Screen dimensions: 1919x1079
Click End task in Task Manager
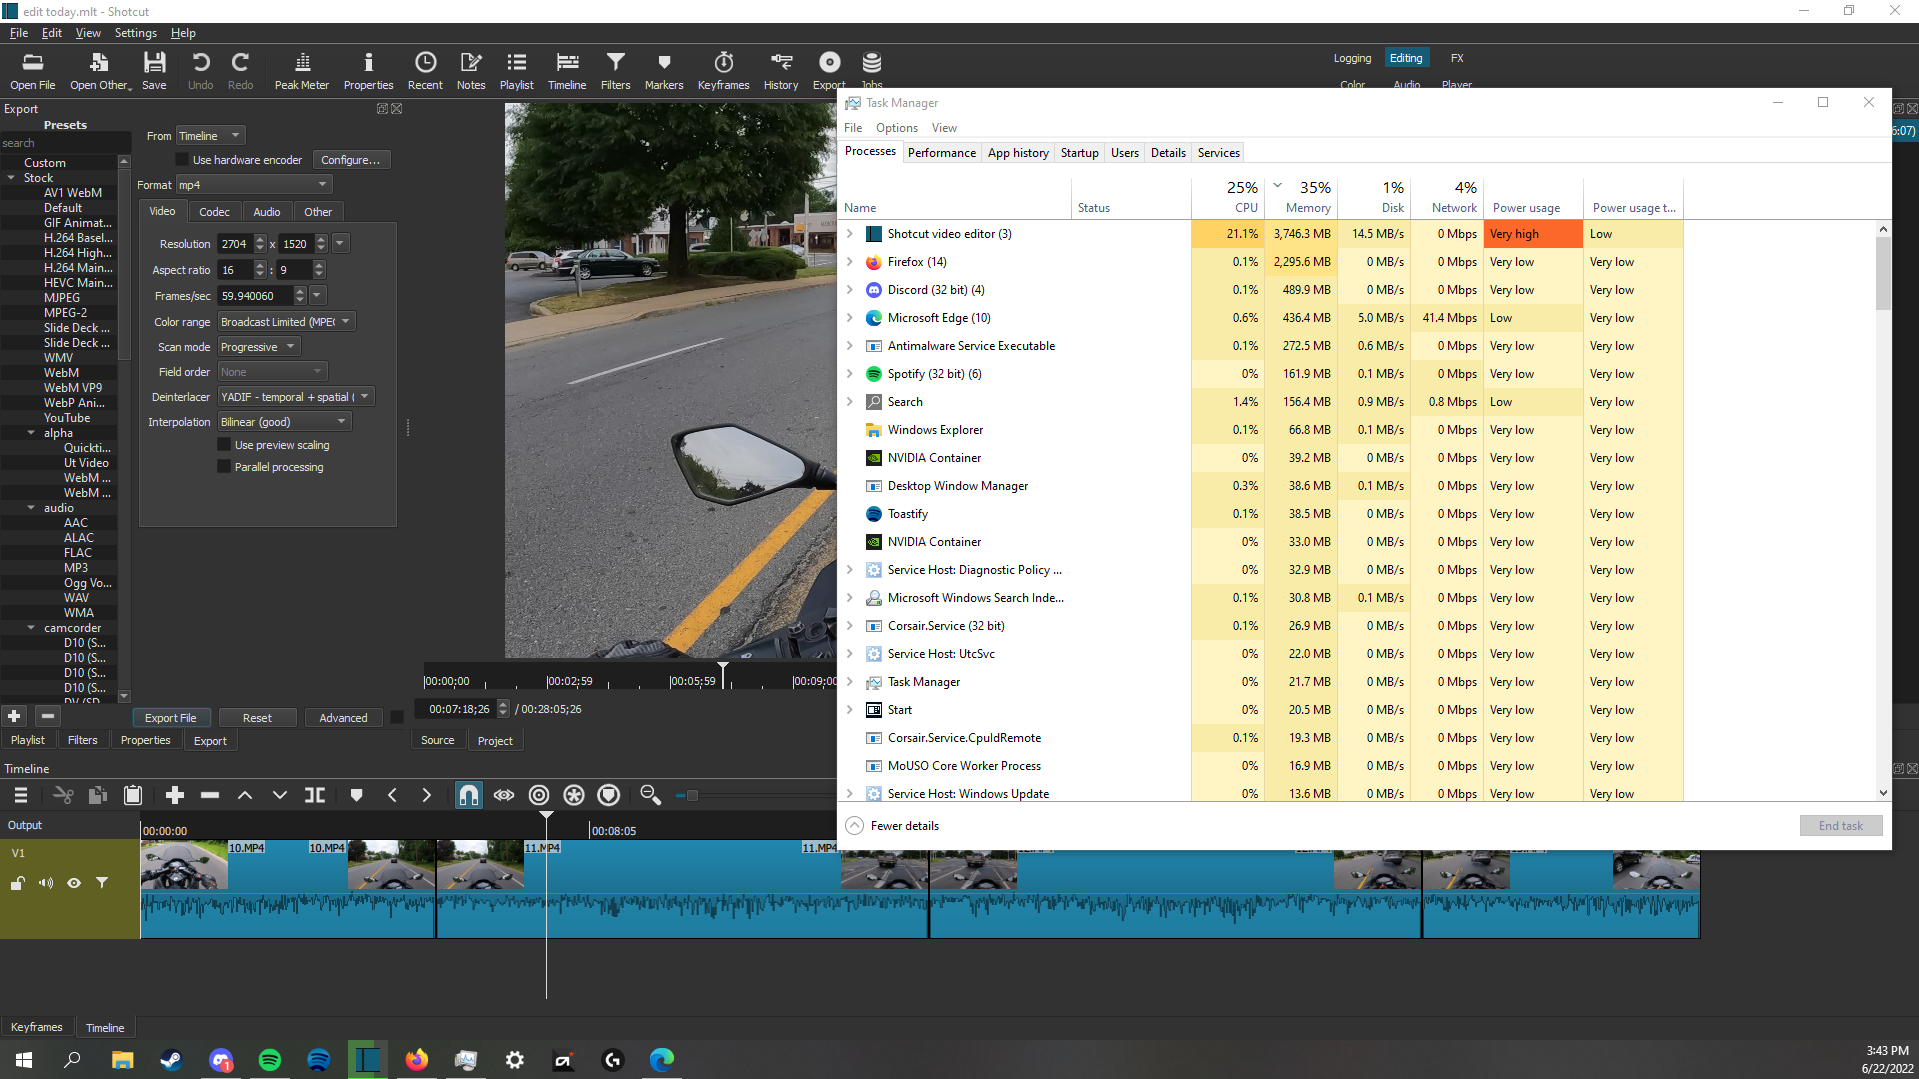tap(1840, 826)
